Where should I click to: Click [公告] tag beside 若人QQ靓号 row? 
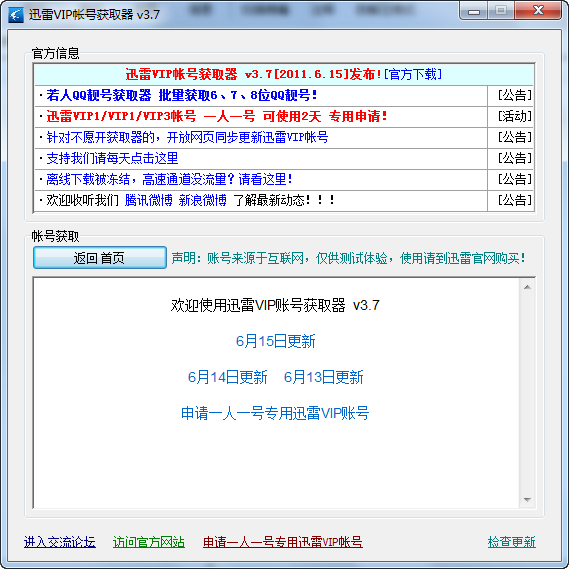point(515,95)
